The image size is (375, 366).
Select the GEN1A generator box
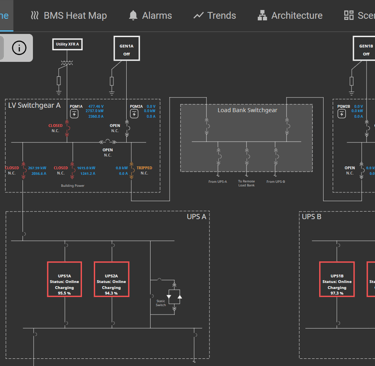click(127, 49)
